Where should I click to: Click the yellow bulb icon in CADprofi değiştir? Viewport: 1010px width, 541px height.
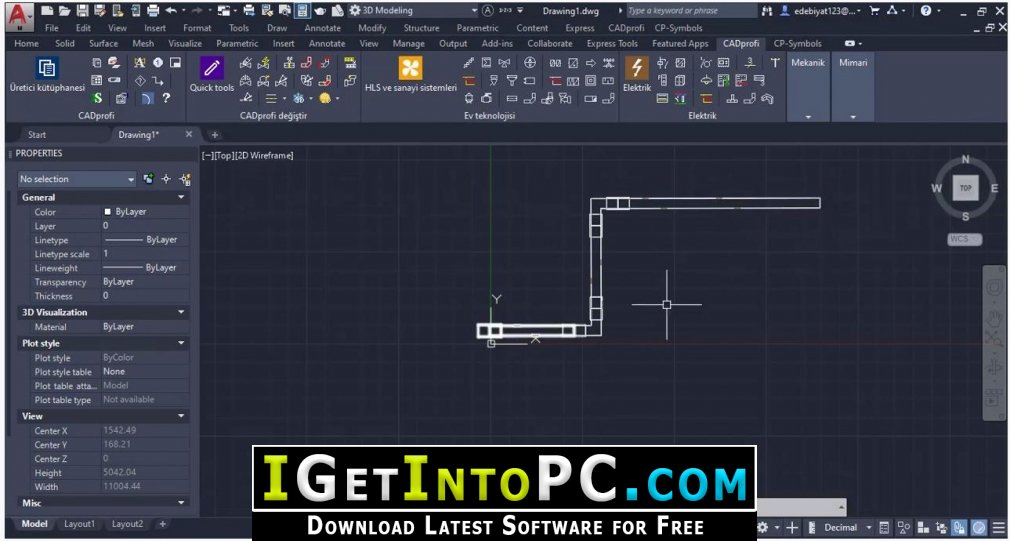[325, 99]
